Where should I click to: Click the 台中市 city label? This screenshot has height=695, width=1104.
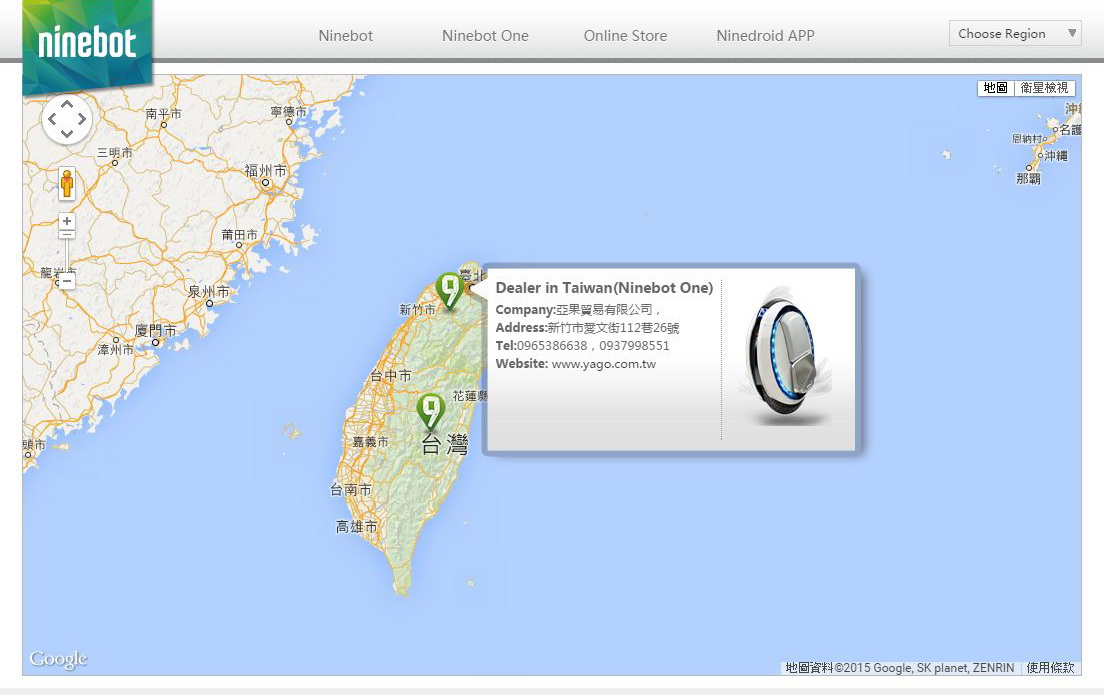[391, 376]
